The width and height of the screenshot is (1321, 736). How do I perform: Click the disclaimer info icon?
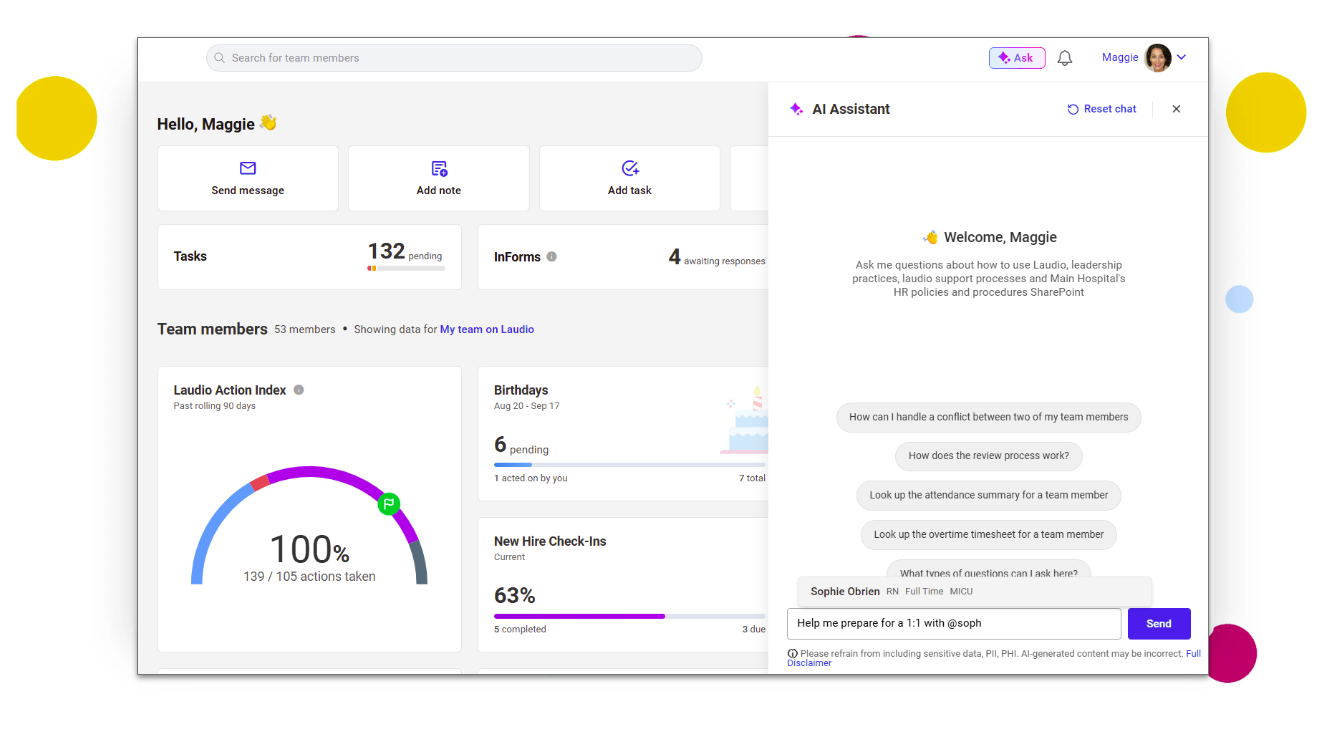click(793, 654)
